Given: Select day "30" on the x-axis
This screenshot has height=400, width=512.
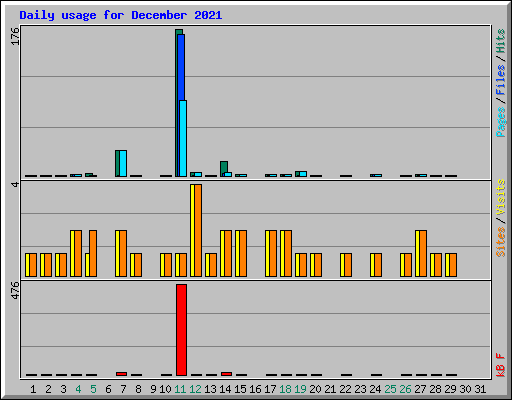Looking at the screenshot, I should 465,389.
